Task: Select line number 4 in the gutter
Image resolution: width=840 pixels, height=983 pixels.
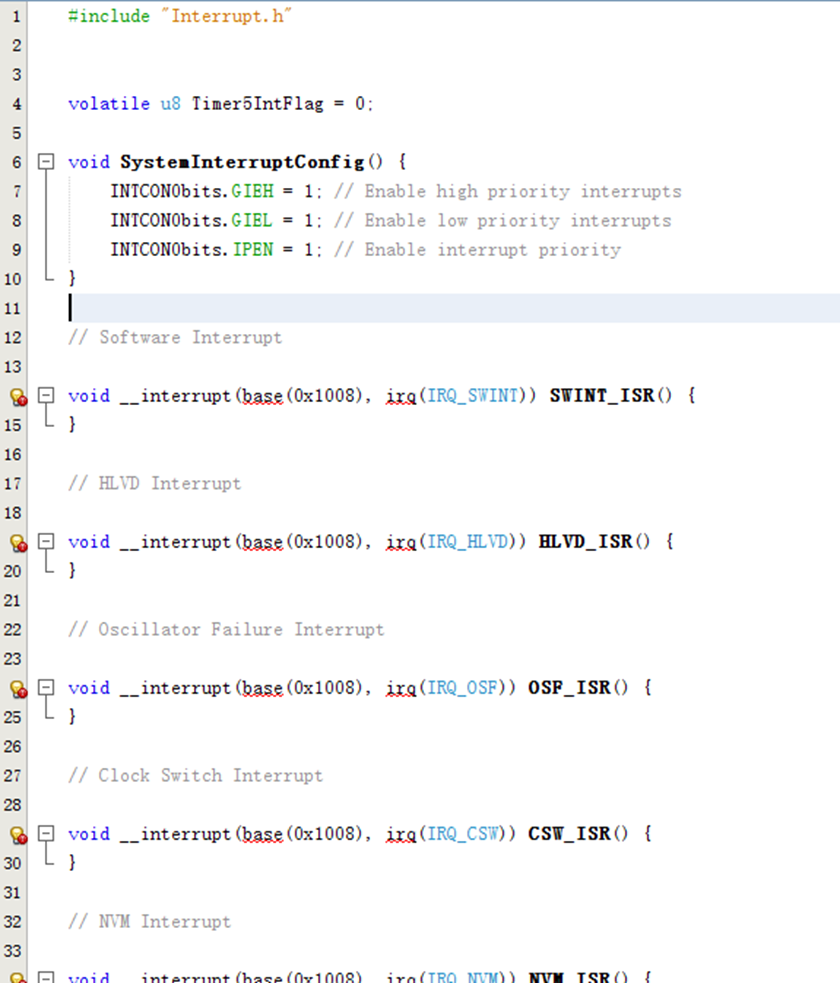Action: tap(15, 103)
